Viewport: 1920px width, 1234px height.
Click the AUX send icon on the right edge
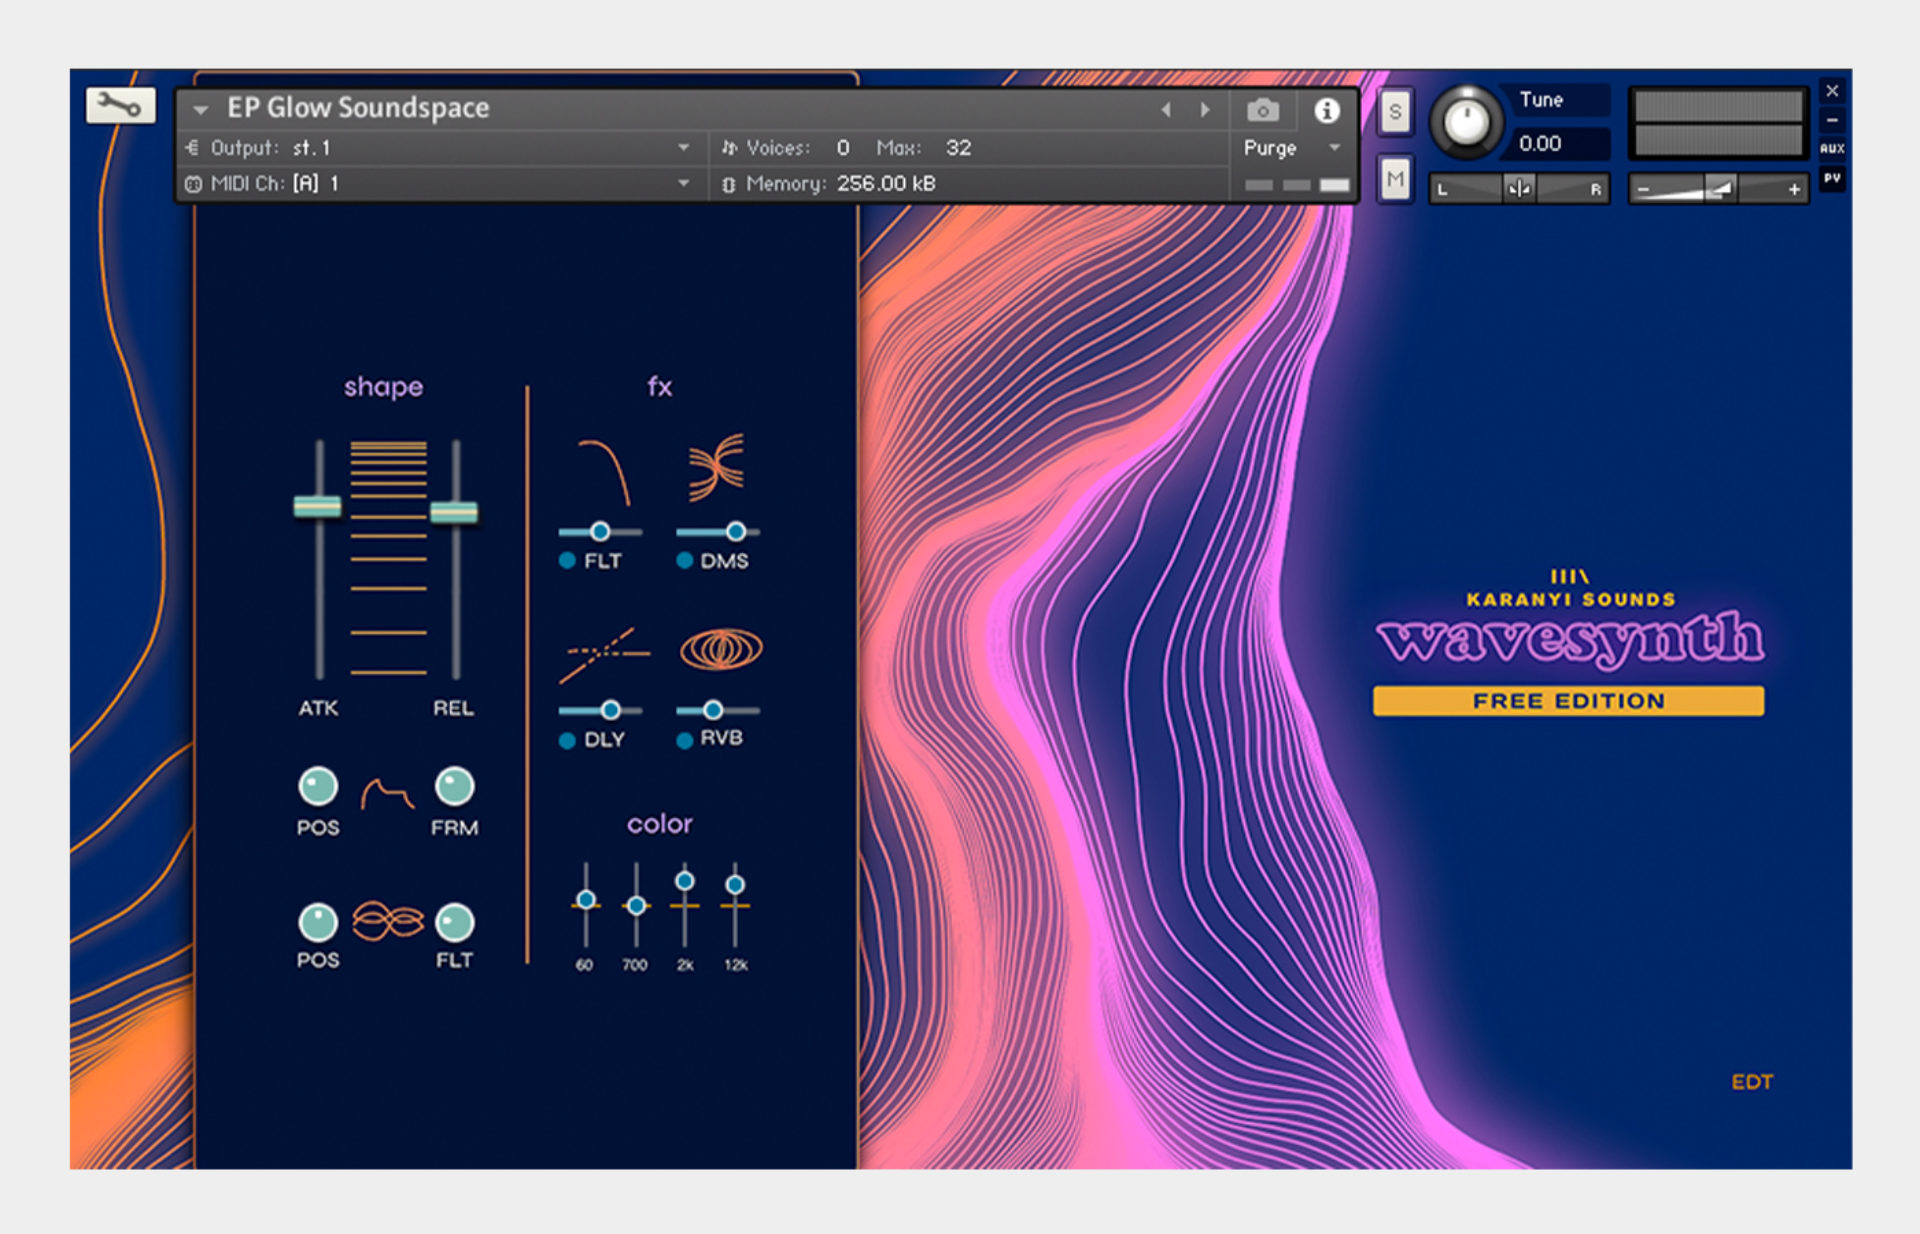coord(1834,148)
